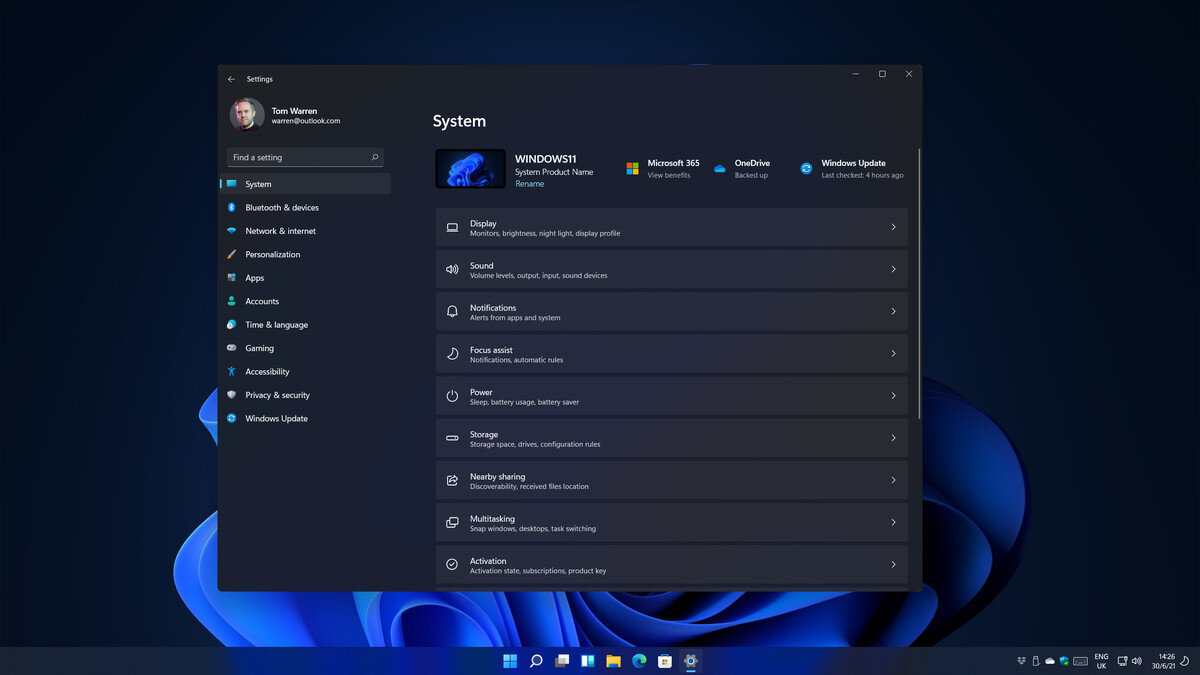
Task: Click the vertical scrollbar in the System pane
Action: point(919,283)
